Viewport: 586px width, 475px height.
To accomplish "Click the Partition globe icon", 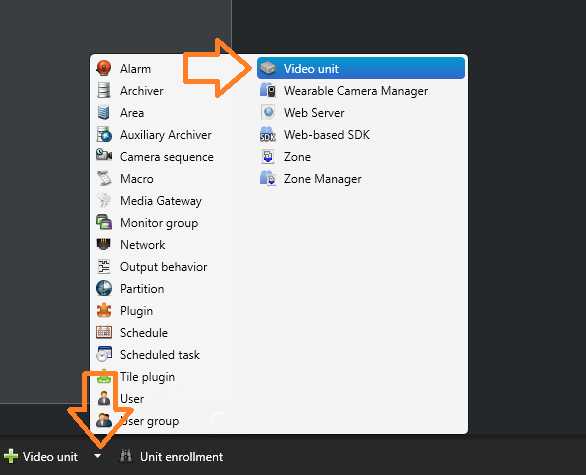I will 104,288.
